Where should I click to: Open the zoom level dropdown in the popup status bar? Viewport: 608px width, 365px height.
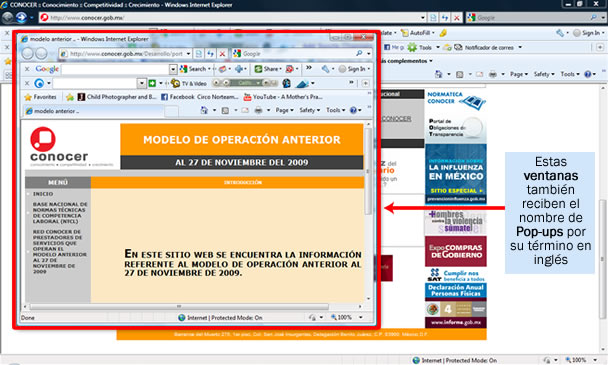pyautogui.click(x=361, y=317)
